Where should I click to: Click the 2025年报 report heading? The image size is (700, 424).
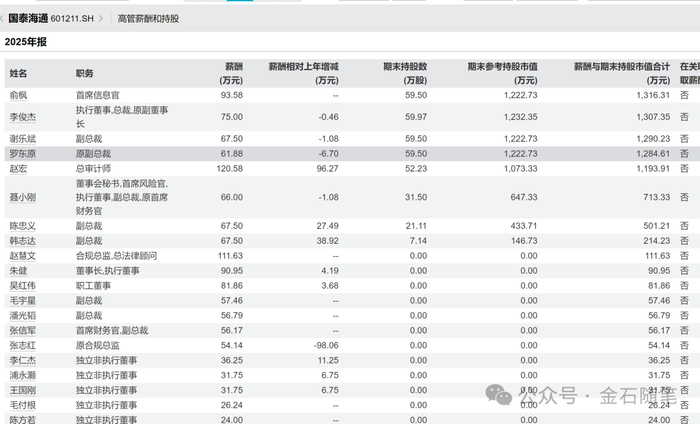coord(25,42)
